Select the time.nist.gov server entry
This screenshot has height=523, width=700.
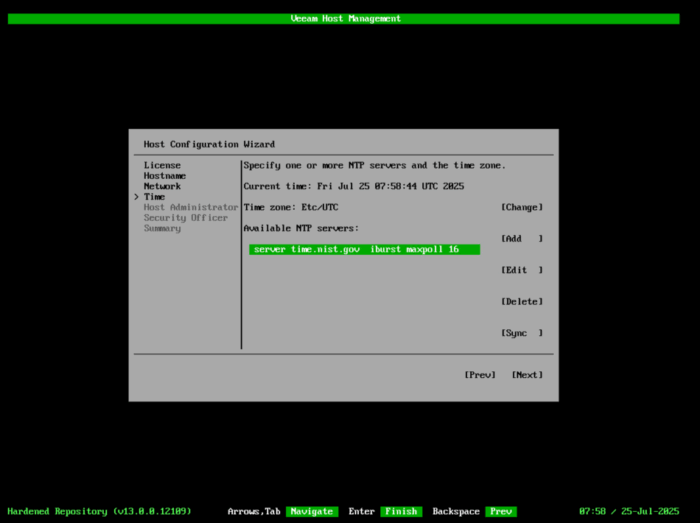(364, 249)
